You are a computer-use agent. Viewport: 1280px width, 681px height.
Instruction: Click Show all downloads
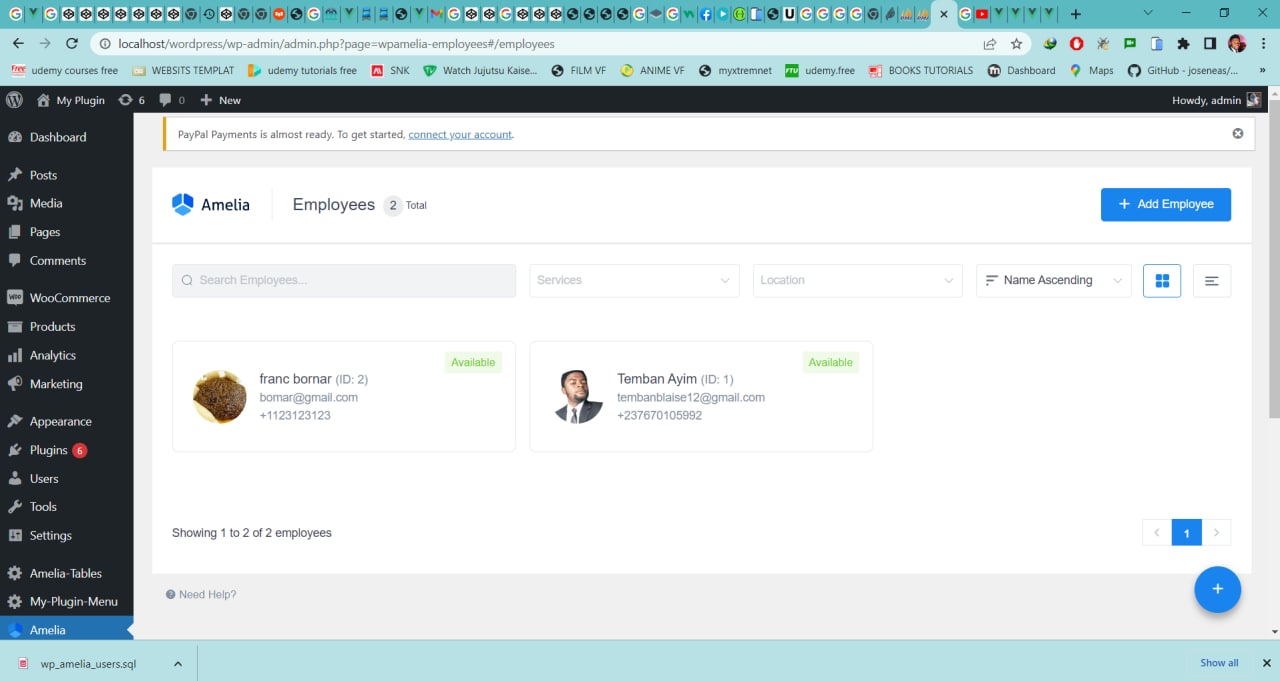click(1219, 662)
